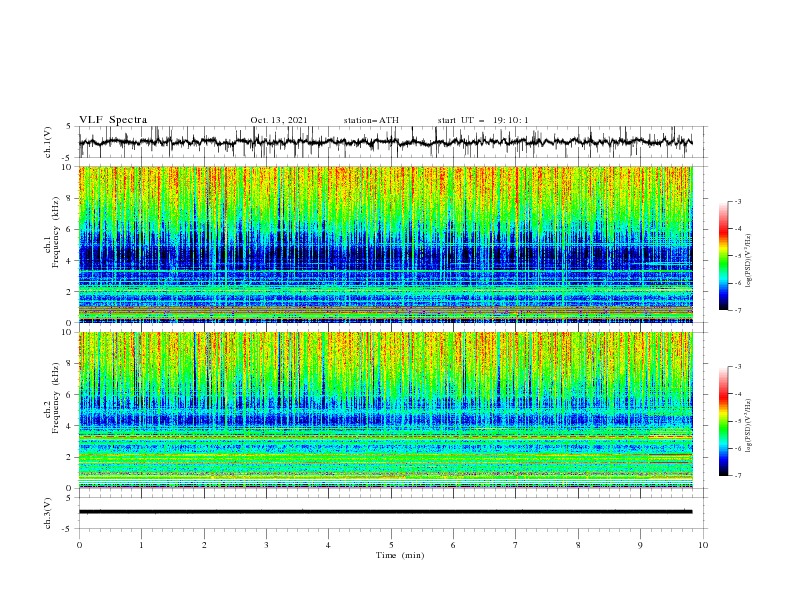Click time axis tick label '8'
This screenshot has height=612, width=792.
coord(578,545)
